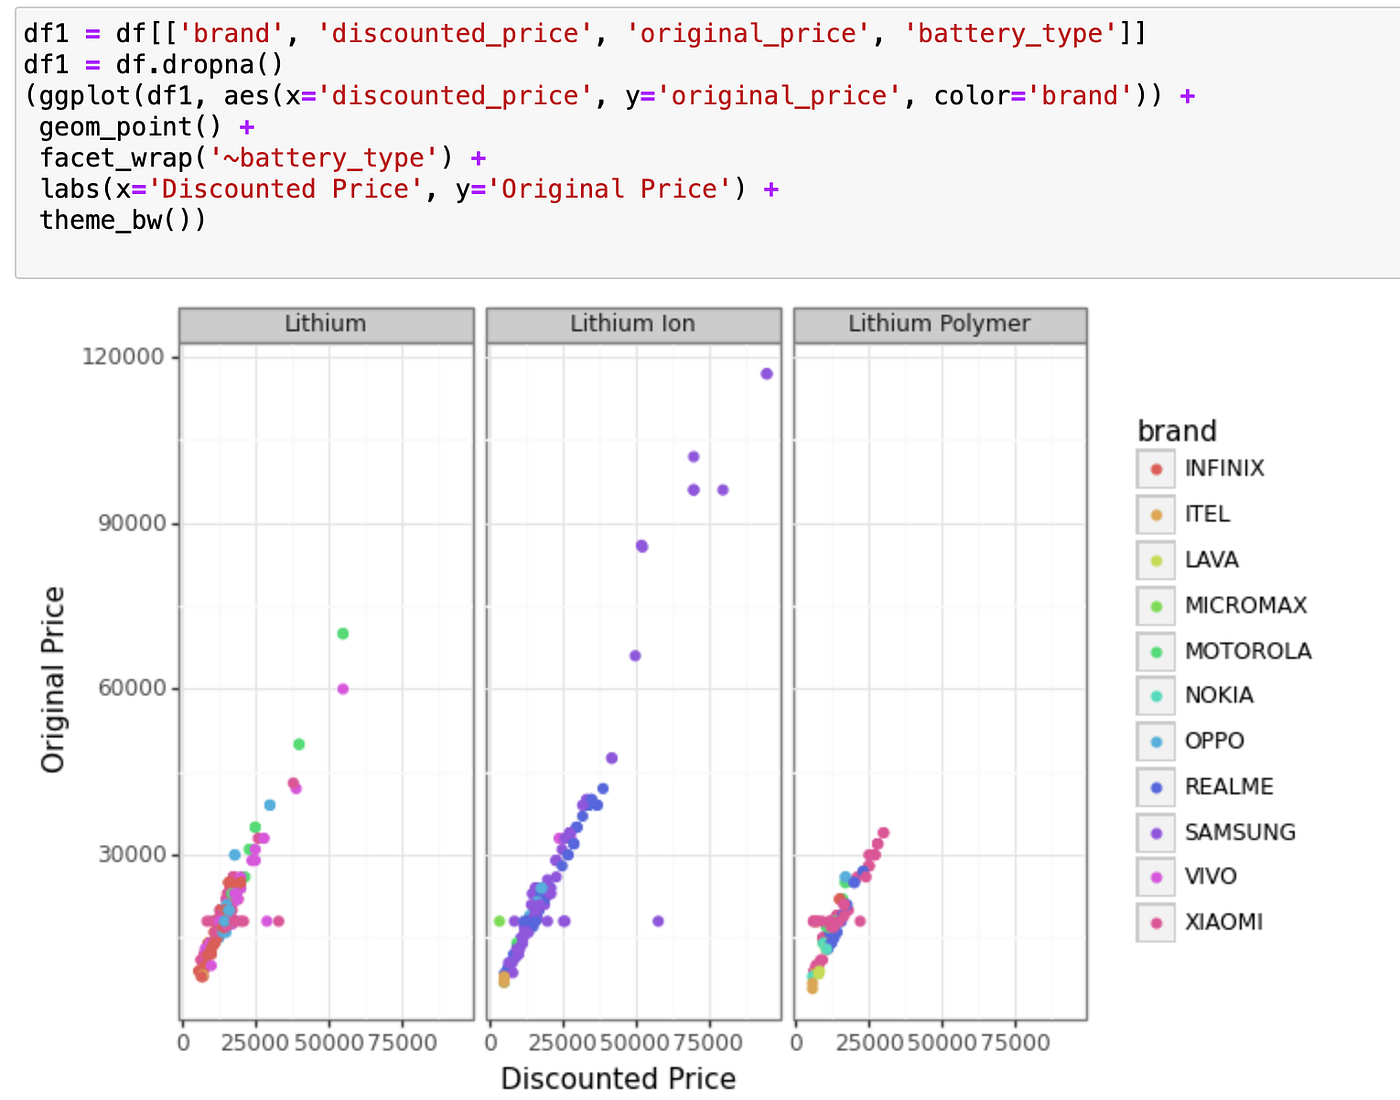Select the XIAOMI legend color swatch

click(x=1156, y=923)
